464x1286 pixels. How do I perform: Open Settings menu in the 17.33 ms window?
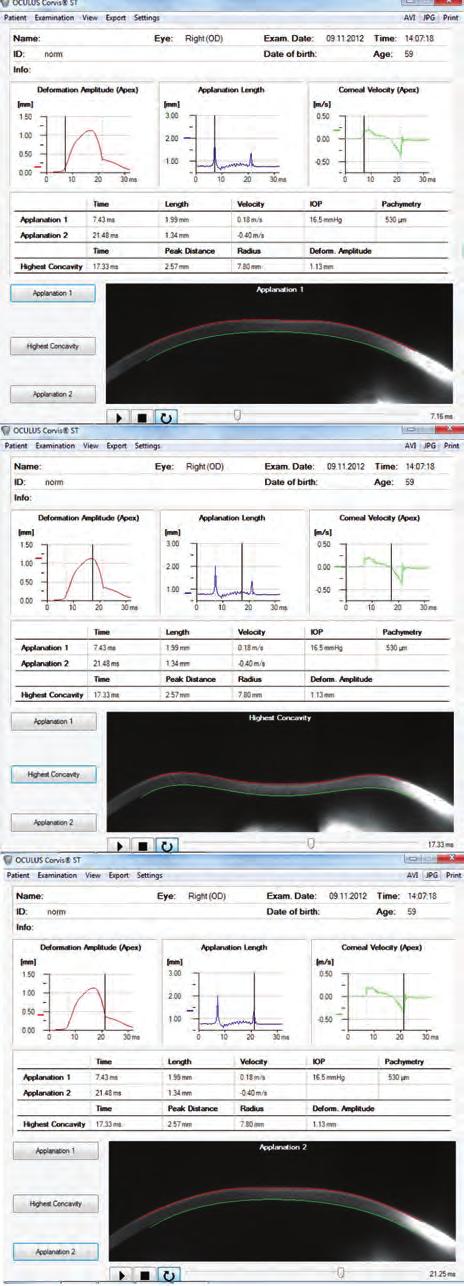click(147, 445)
